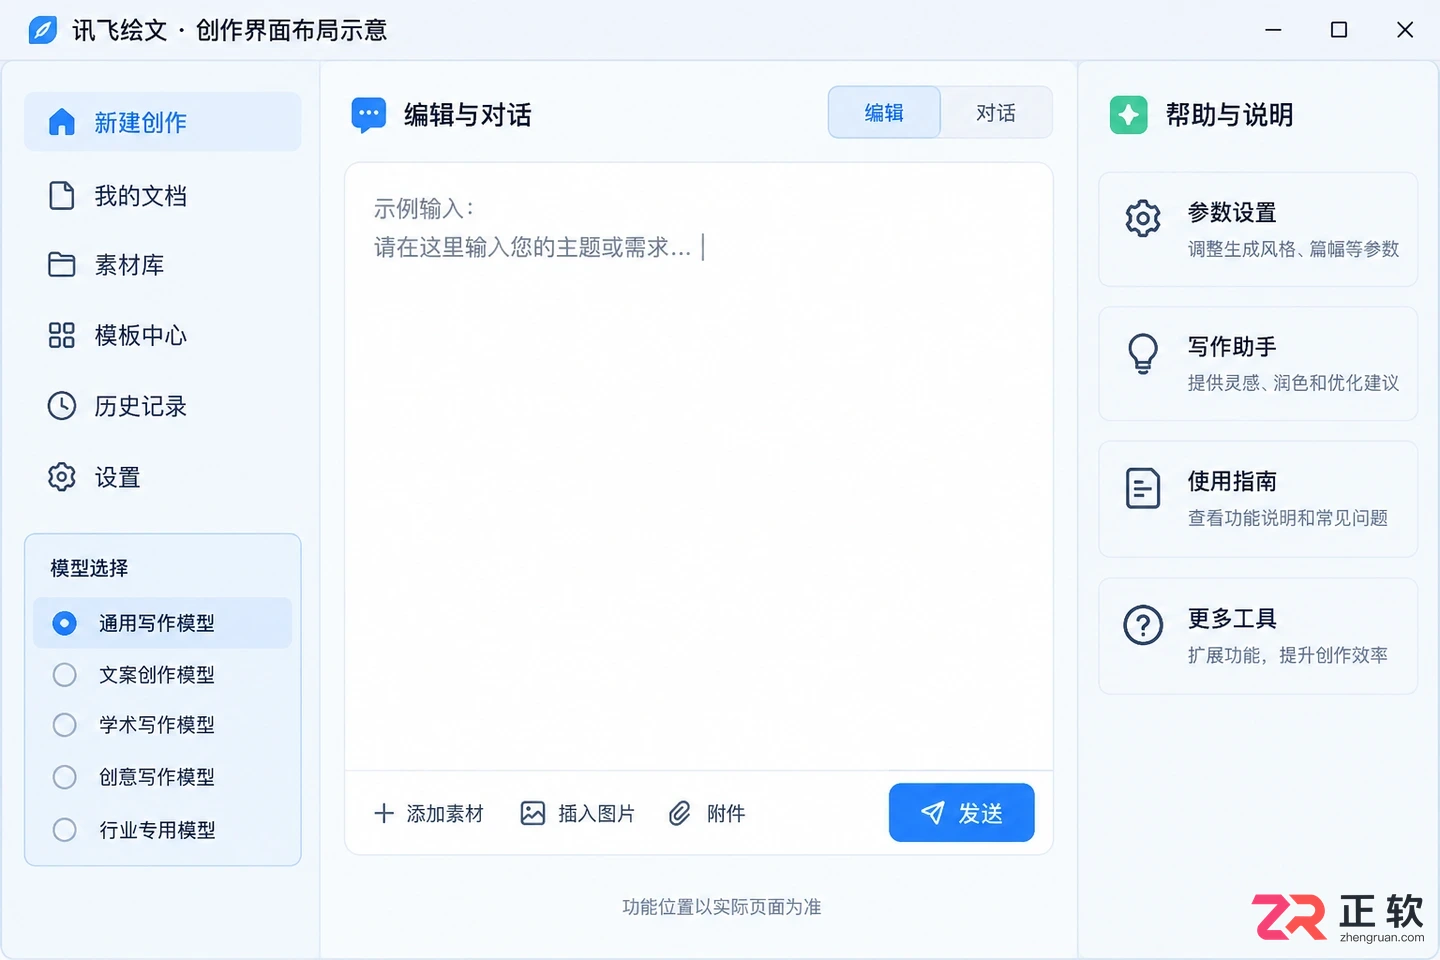Click the gear icon in 参数设置 card

(x=1143, y=218)
